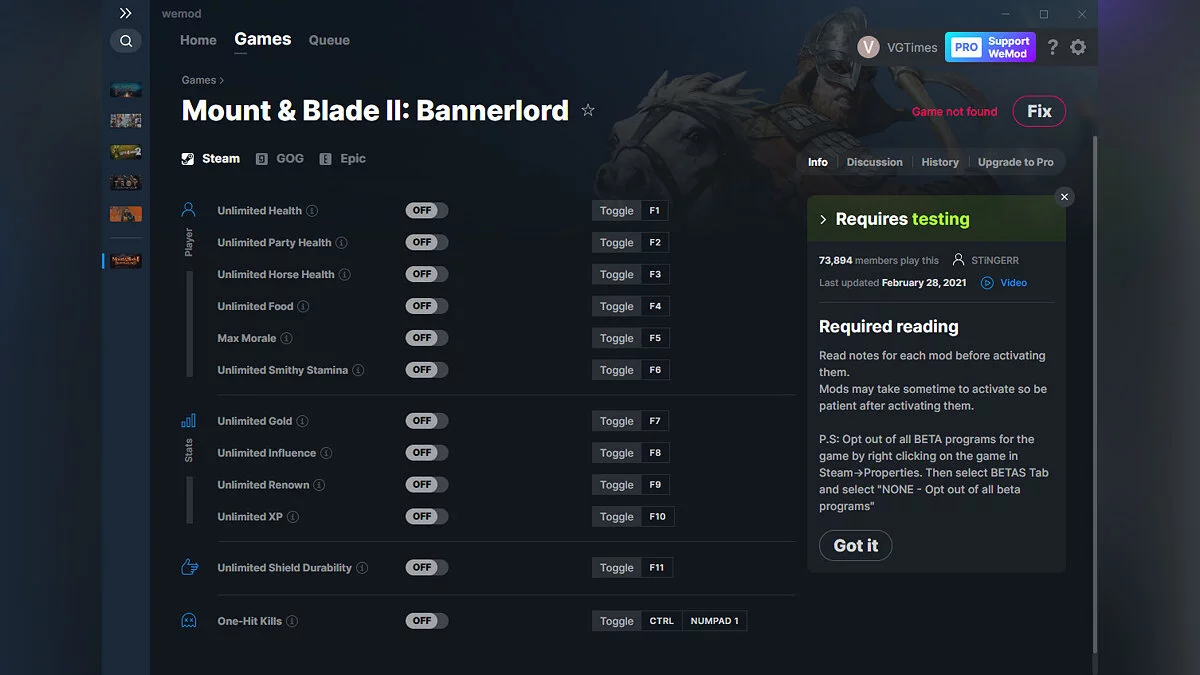Click the Fix button for game not found
This screenshot has height=675, width=1200.
coord(1039,111)
